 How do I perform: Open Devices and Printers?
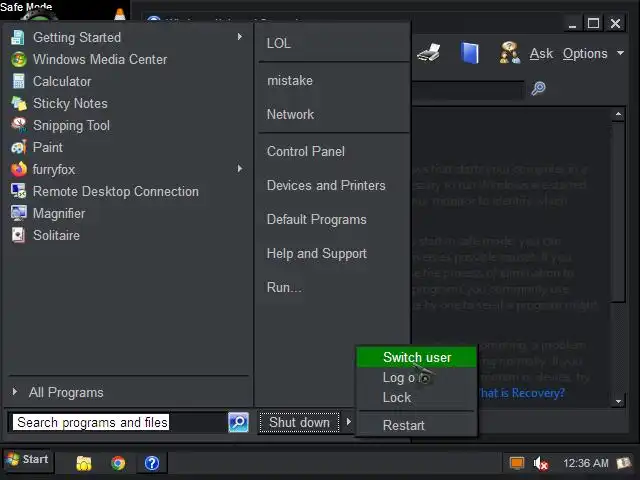coord(326,185)
